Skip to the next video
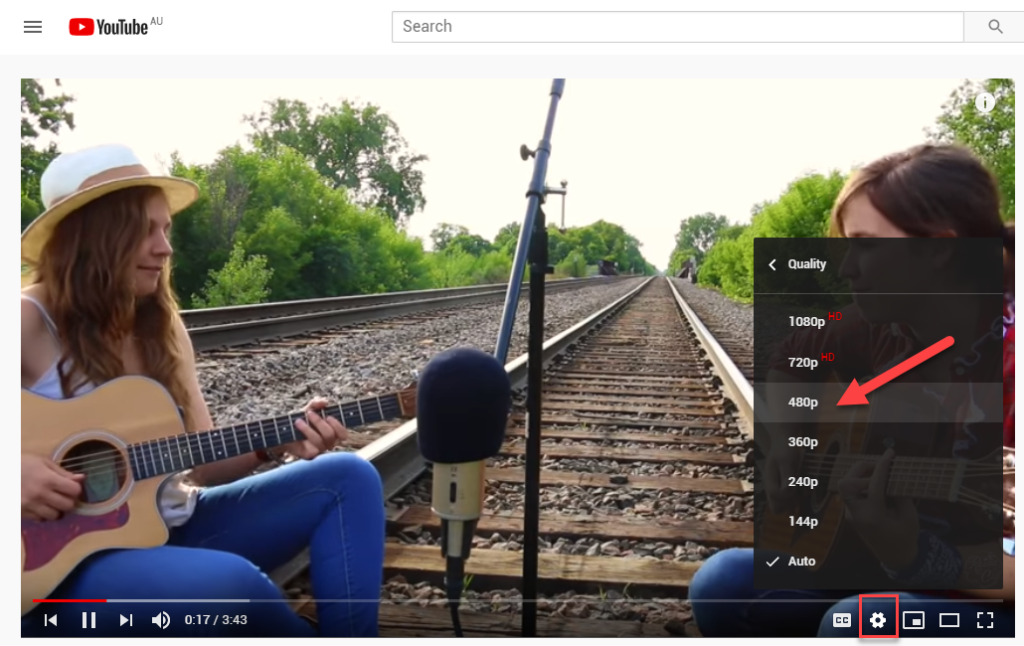This screenshot has height=646, width=1024. [126, 620]
